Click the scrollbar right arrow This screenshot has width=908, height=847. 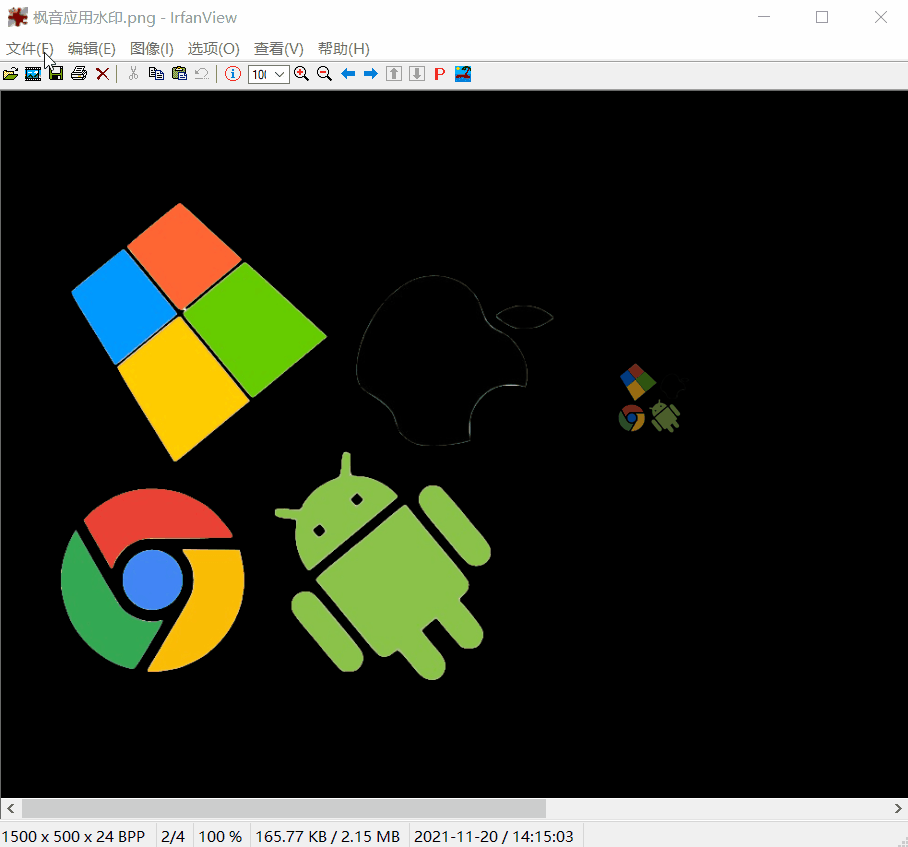point(898,808)
